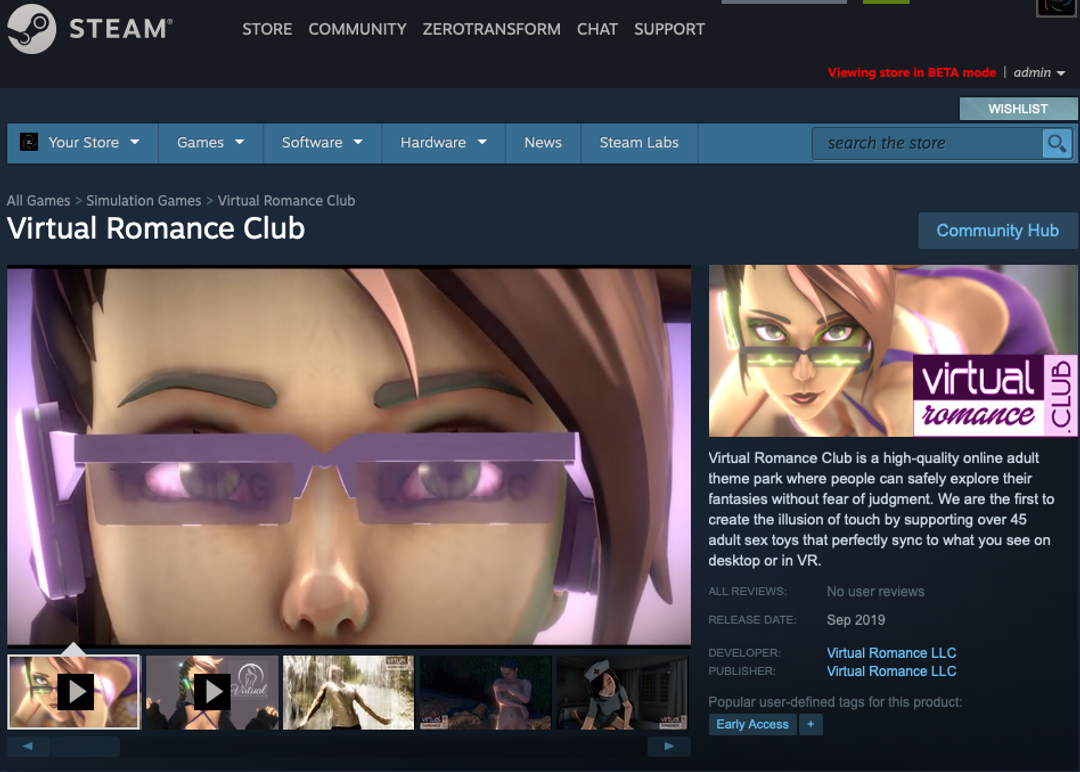Open the CHAT menu item
Image resolution: width=1080 pixels, height=772 pixels.
[x=597, y=29]
